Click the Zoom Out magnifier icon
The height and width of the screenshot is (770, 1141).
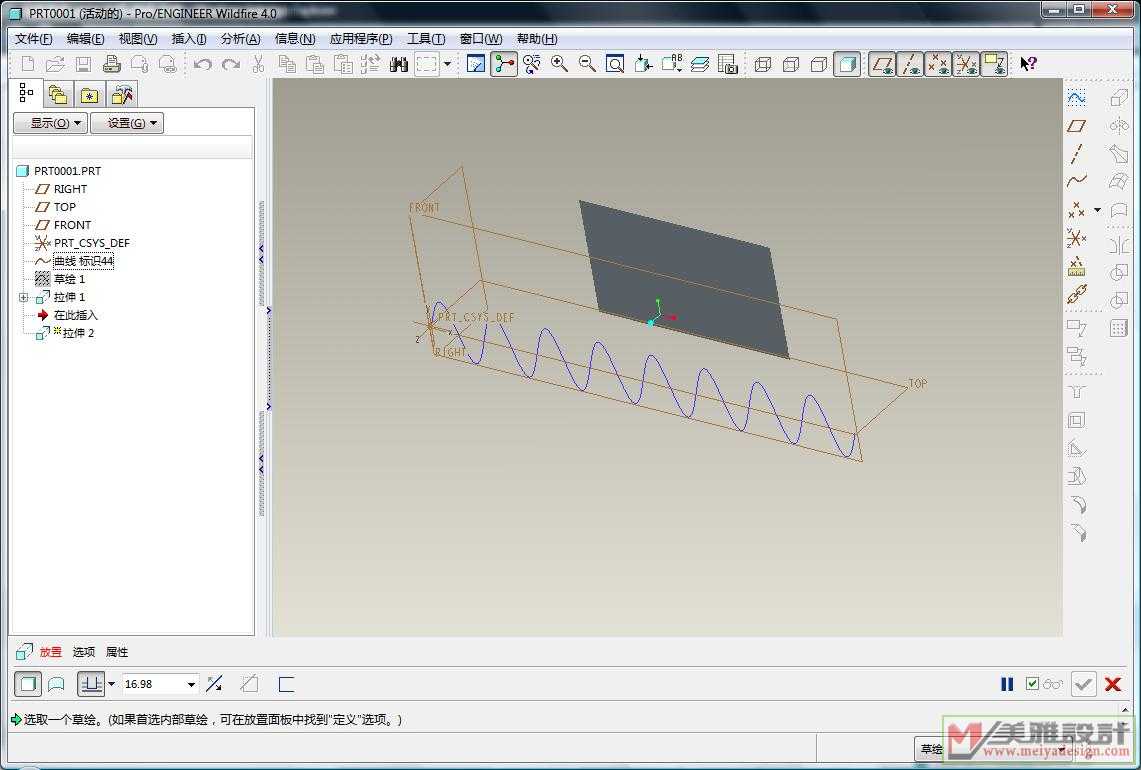[587, 64]
